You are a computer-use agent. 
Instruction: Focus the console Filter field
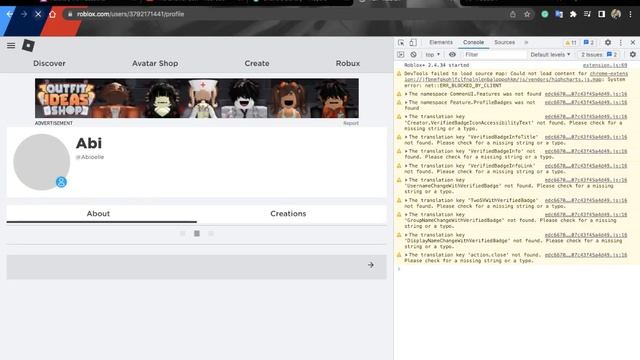(x=495, y=54)
